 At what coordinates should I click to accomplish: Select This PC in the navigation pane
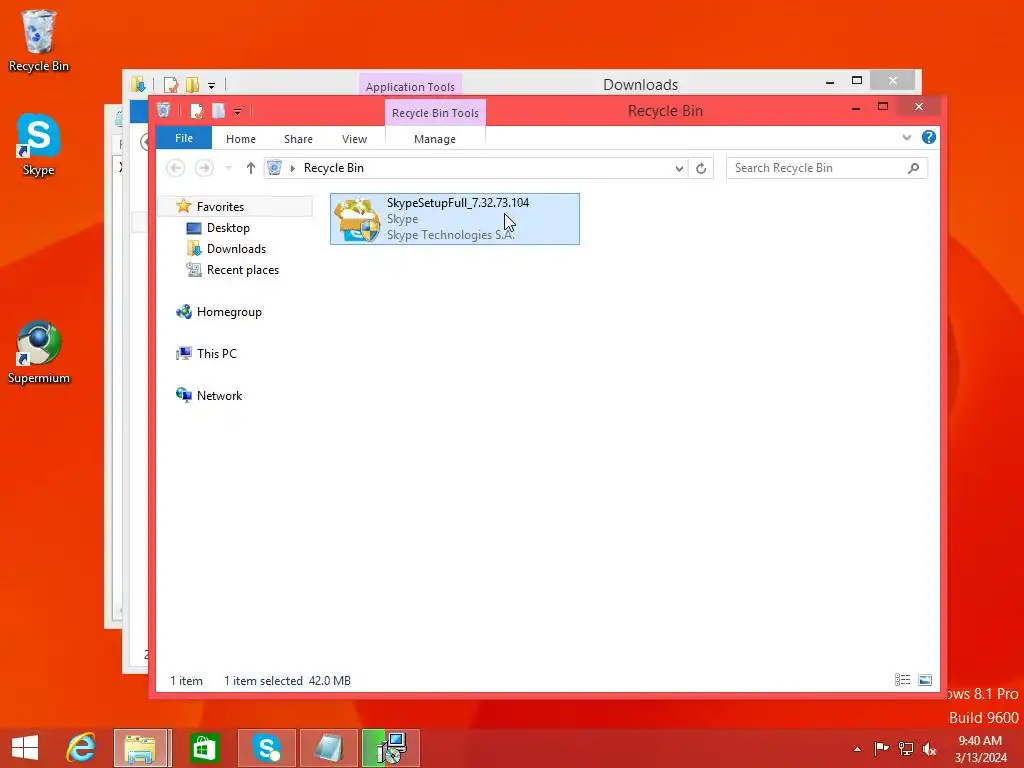[216, 353]
